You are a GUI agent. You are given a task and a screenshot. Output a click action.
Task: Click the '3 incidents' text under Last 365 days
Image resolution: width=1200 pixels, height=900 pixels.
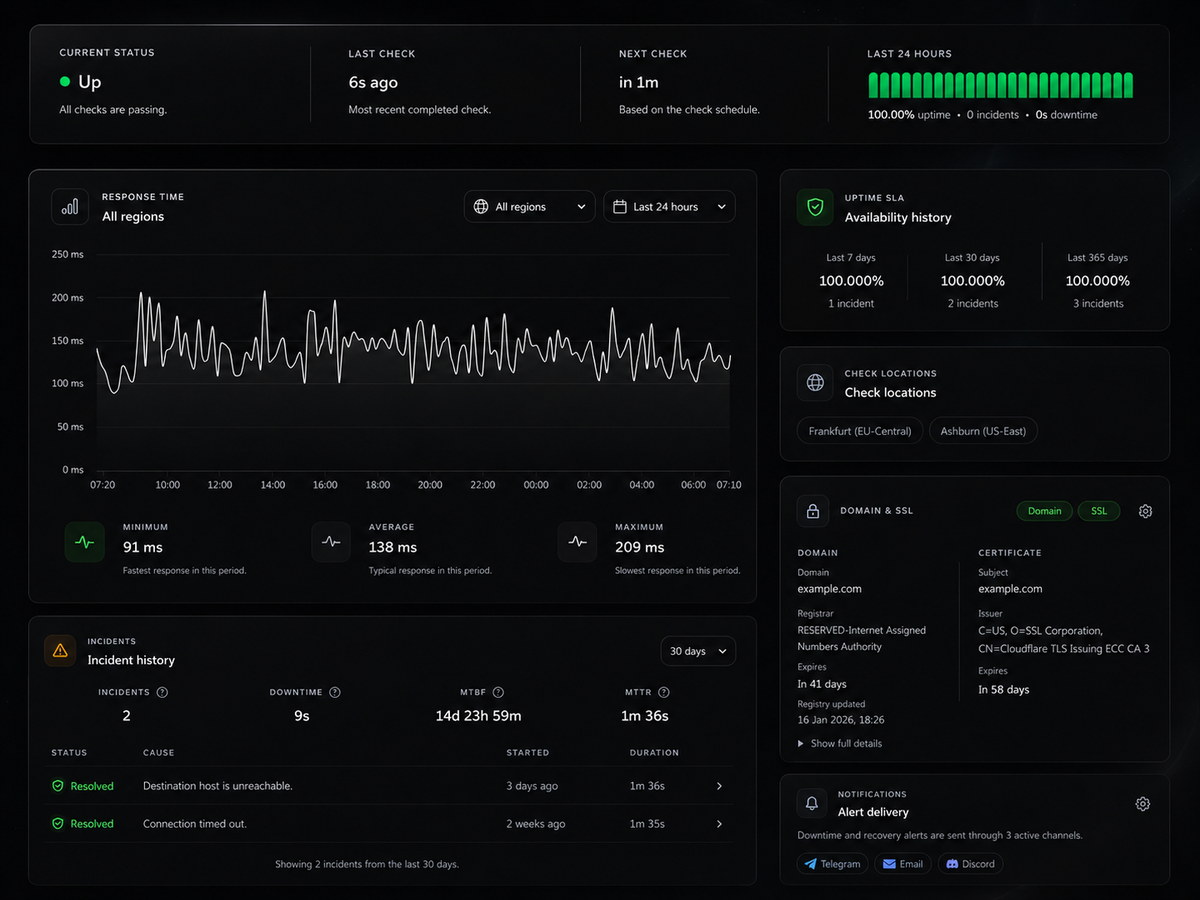point(1098,304)
